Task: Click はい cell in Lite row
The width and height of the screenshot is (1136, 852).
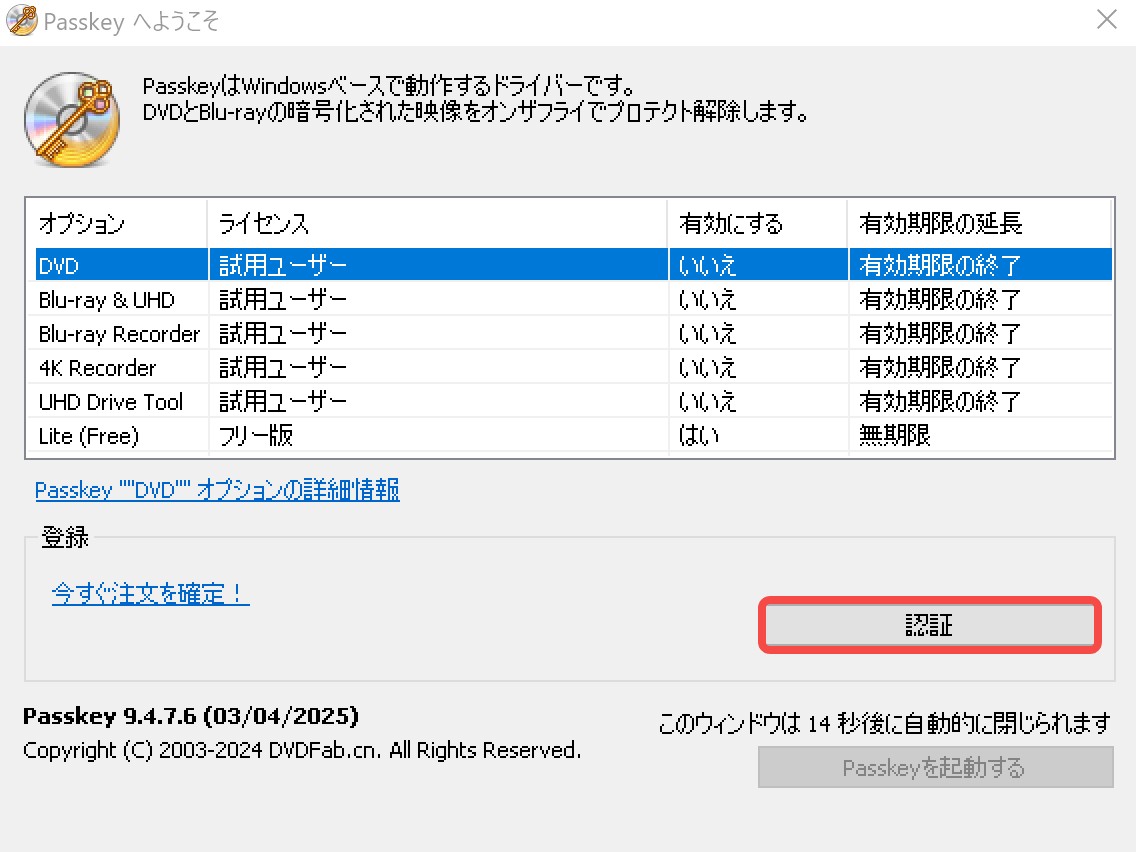Action: [698, 435]
